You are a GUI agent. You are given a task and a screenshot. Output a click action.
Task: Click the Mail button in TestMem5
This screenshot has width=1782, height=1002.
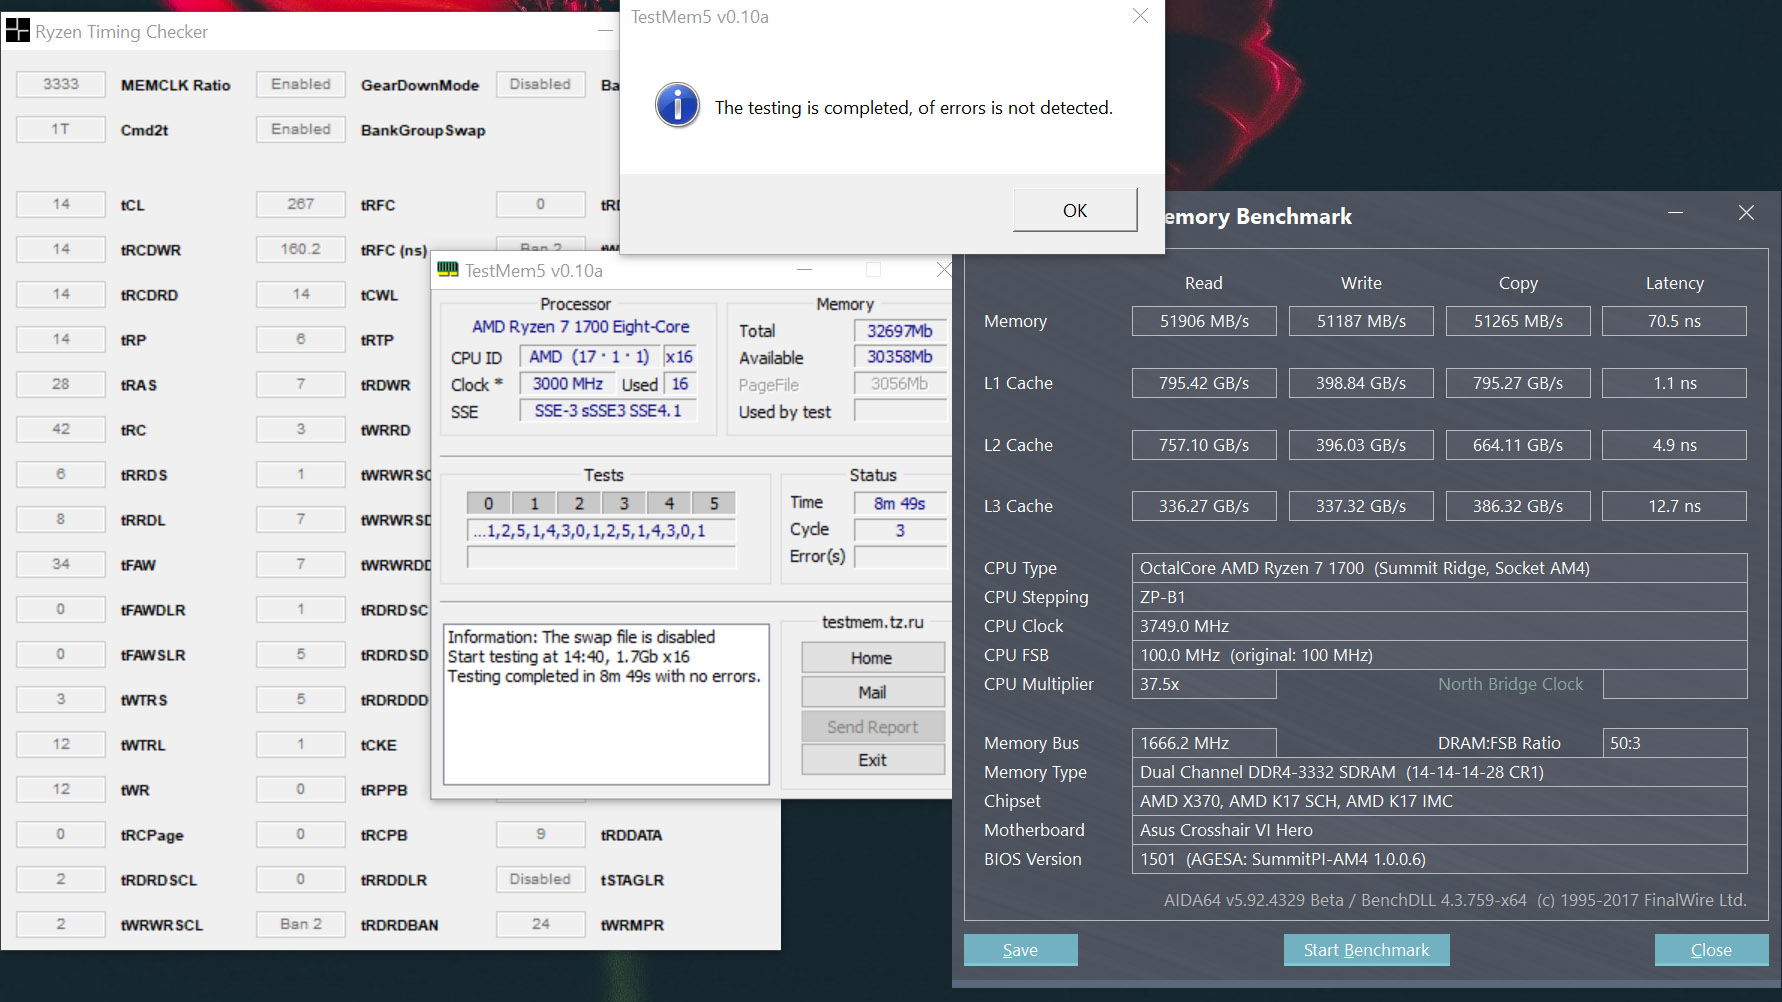[x=872, y=692]
